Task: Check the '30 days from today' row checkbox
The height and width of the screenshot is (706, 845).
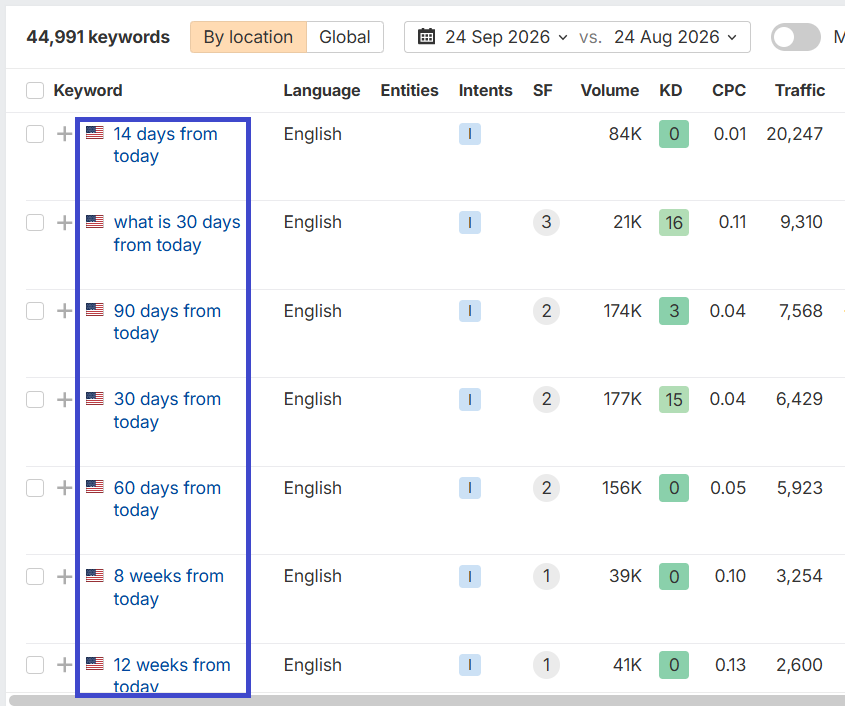Action: [35, 399]
